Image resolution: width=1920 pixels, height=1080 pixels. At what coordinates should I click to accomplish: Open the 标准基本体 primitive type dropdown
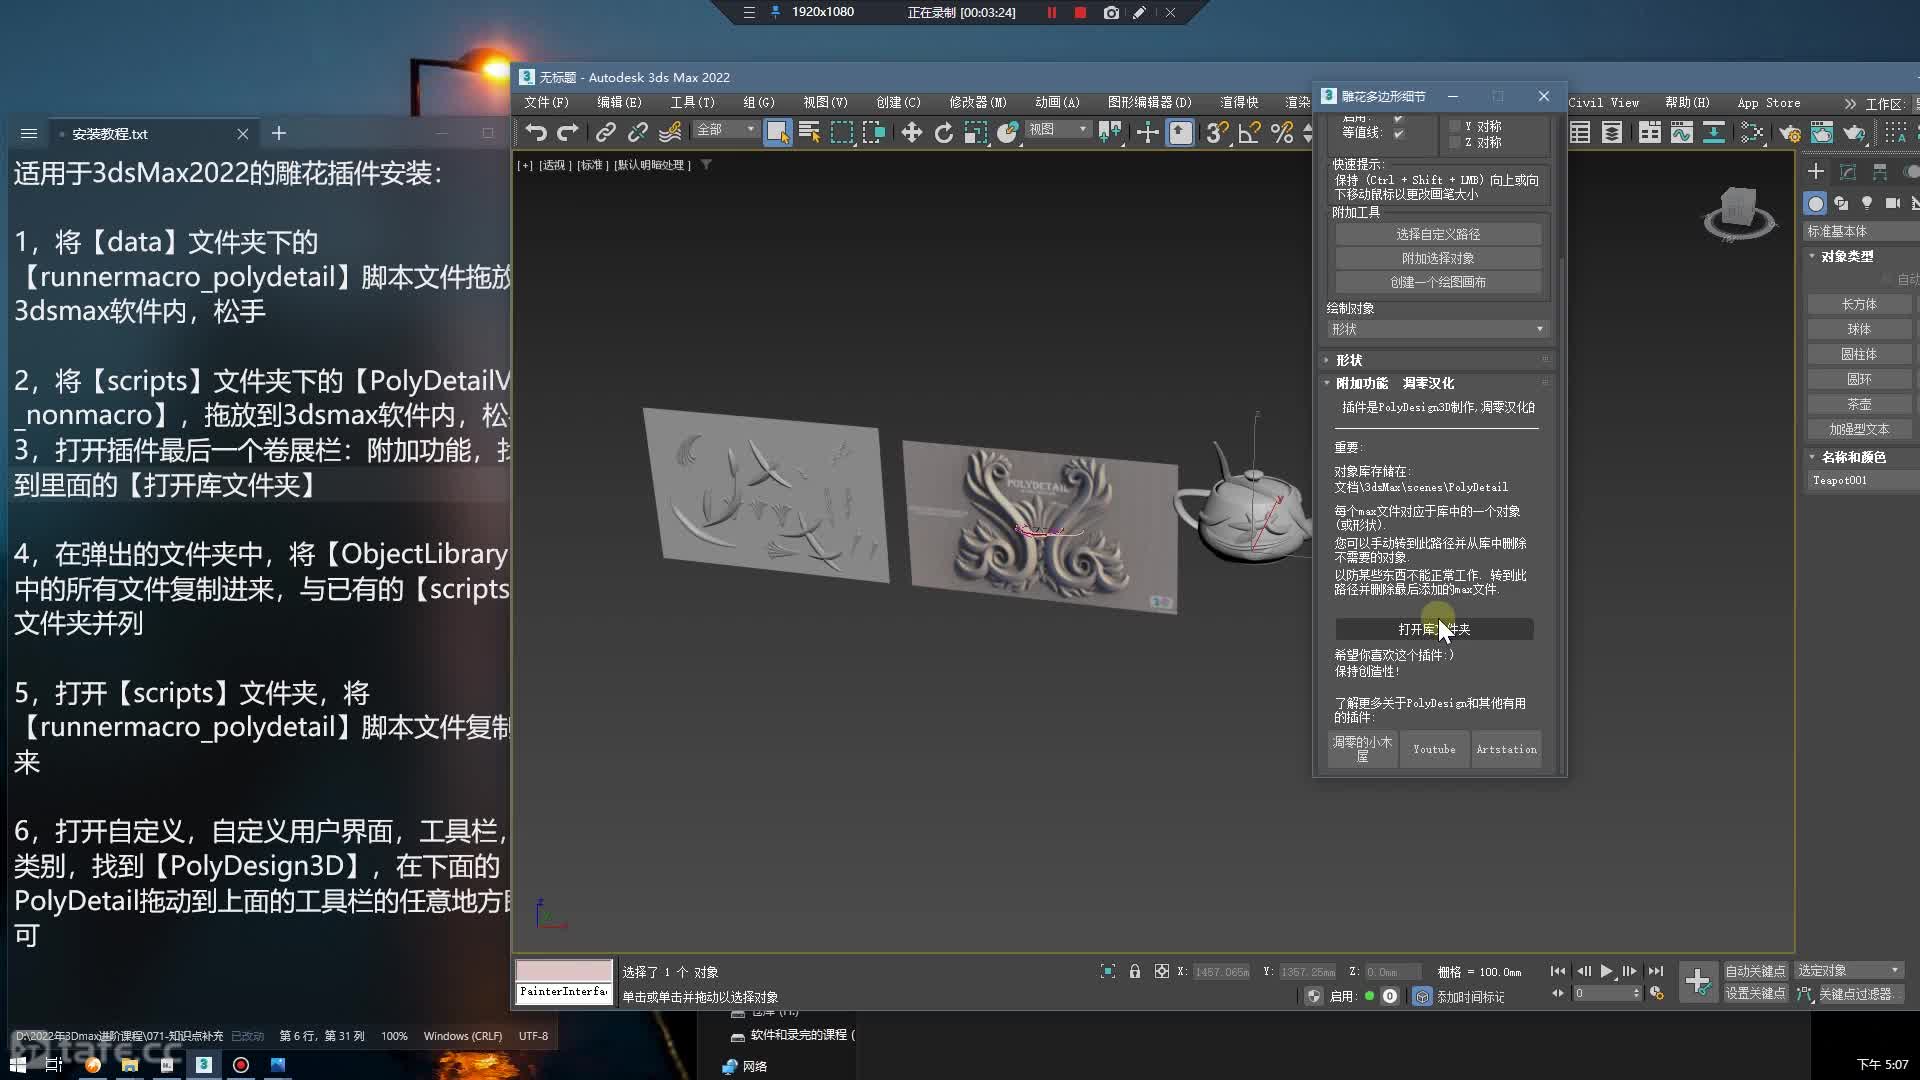point(1862,231)
